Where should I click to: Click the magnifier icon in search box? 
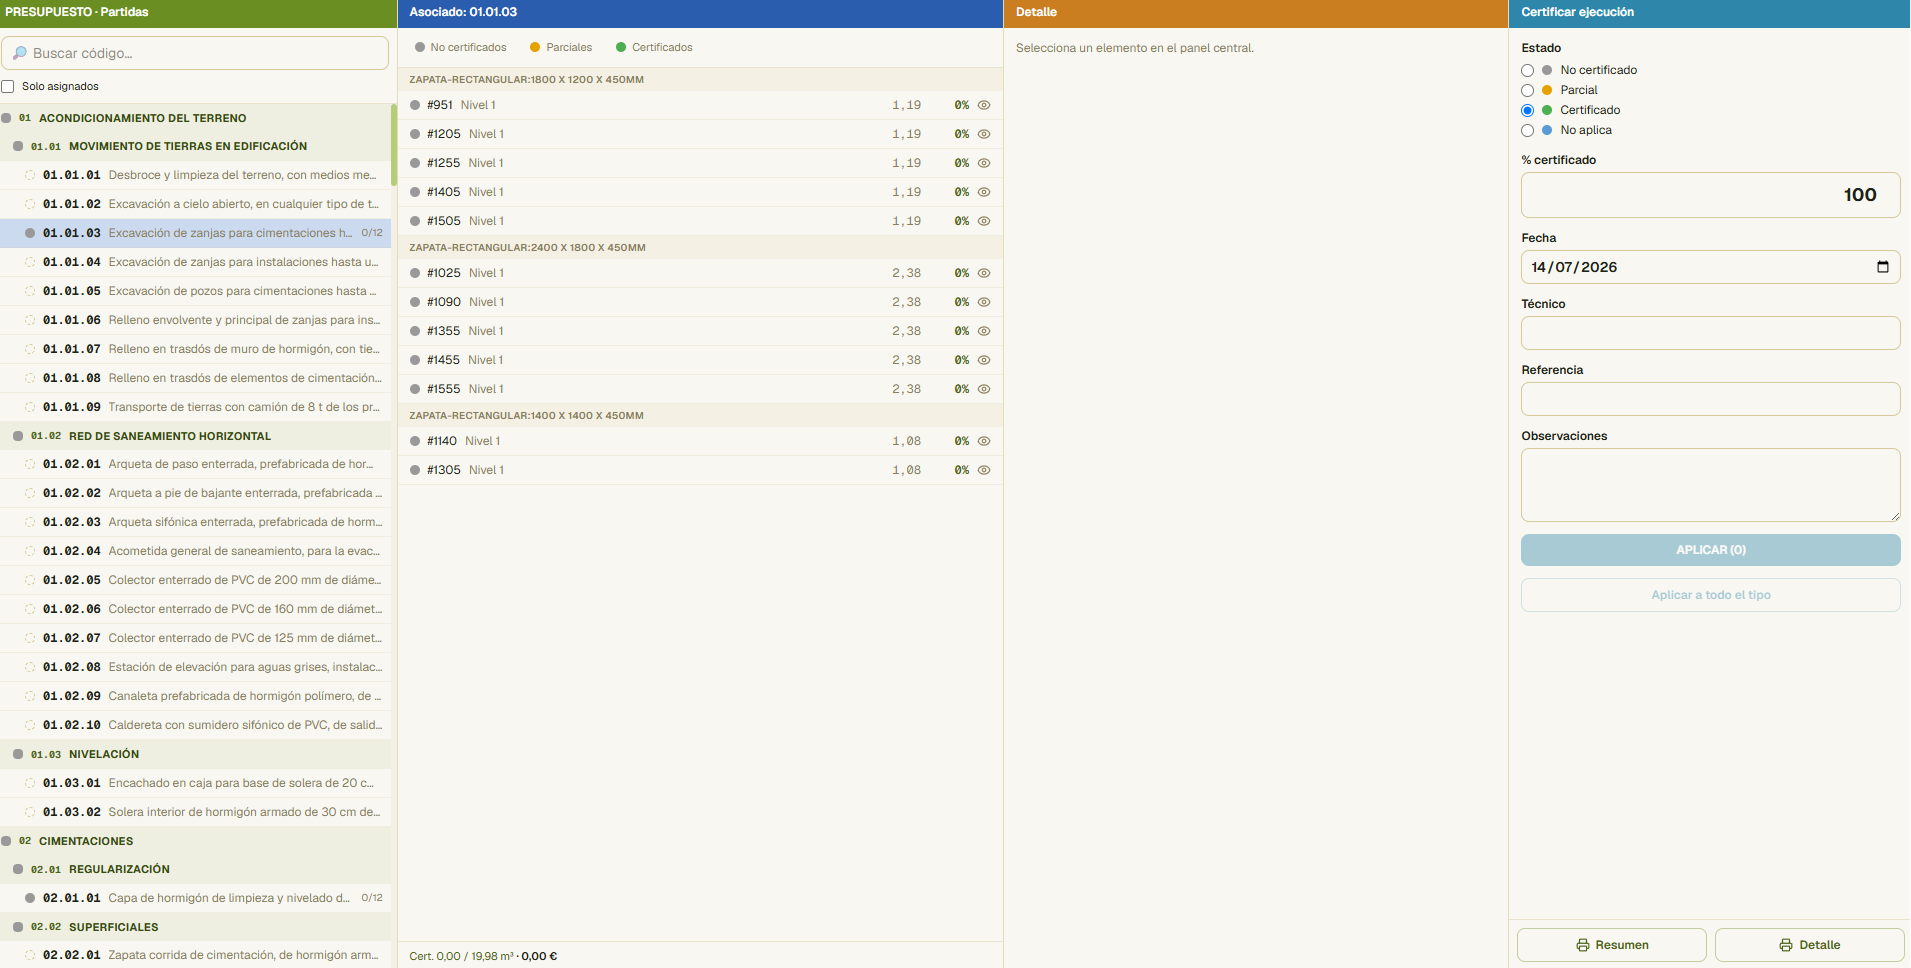tap(20, 53)
